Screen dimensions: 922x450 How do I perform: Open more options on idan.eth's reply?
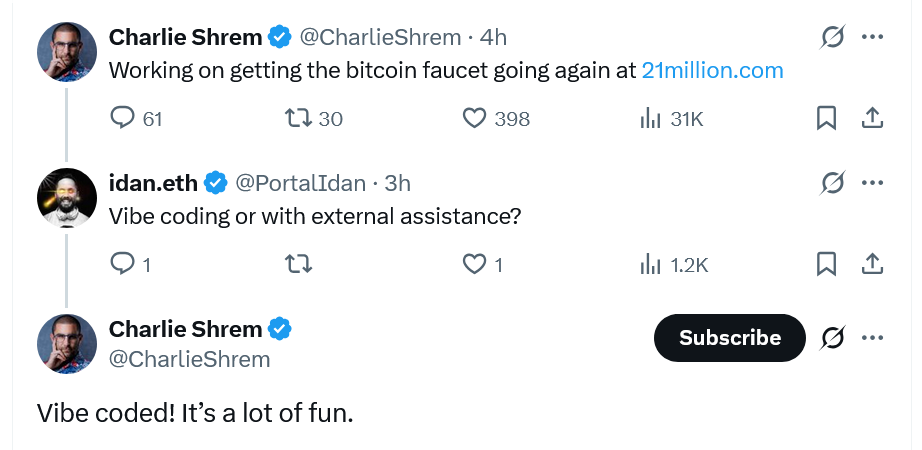872,183
